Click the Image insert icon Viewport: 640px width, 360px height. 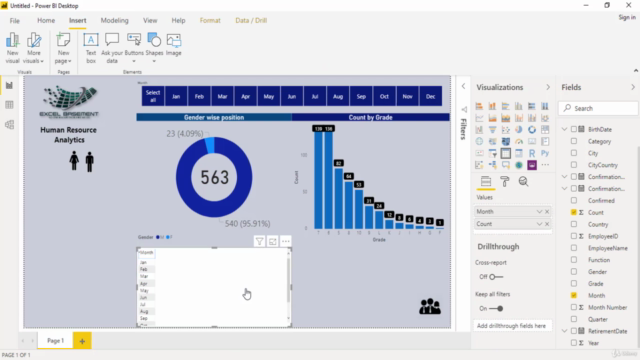173,45
